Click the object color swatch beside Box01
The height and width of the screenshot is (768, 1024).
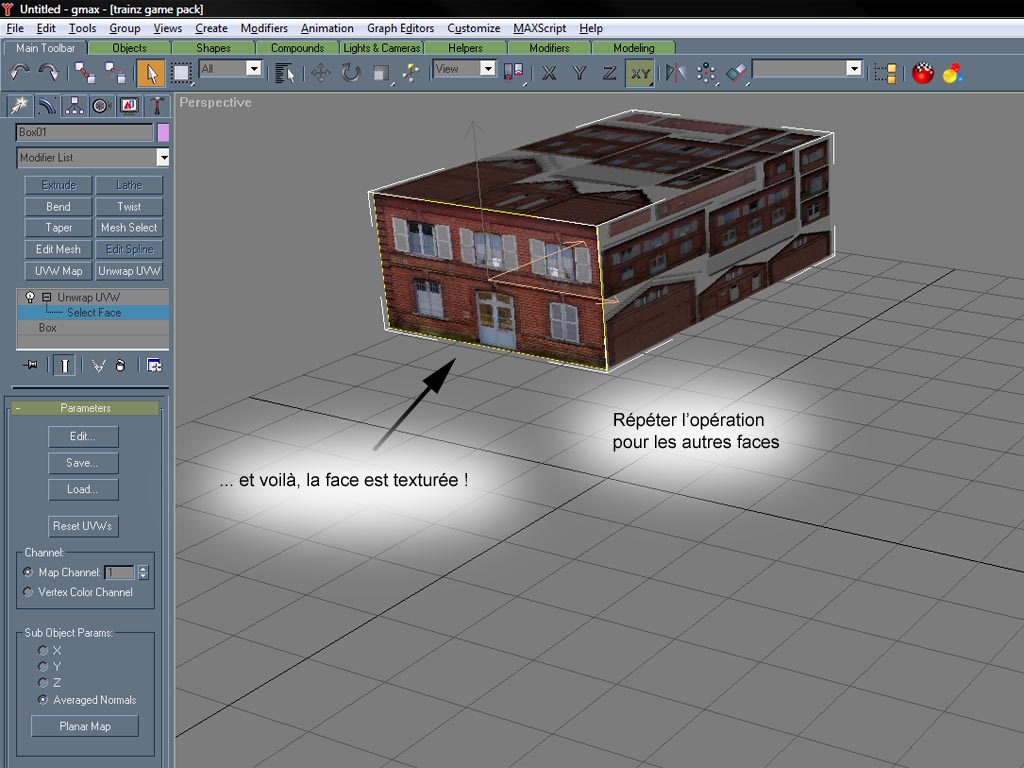(163, 132)
